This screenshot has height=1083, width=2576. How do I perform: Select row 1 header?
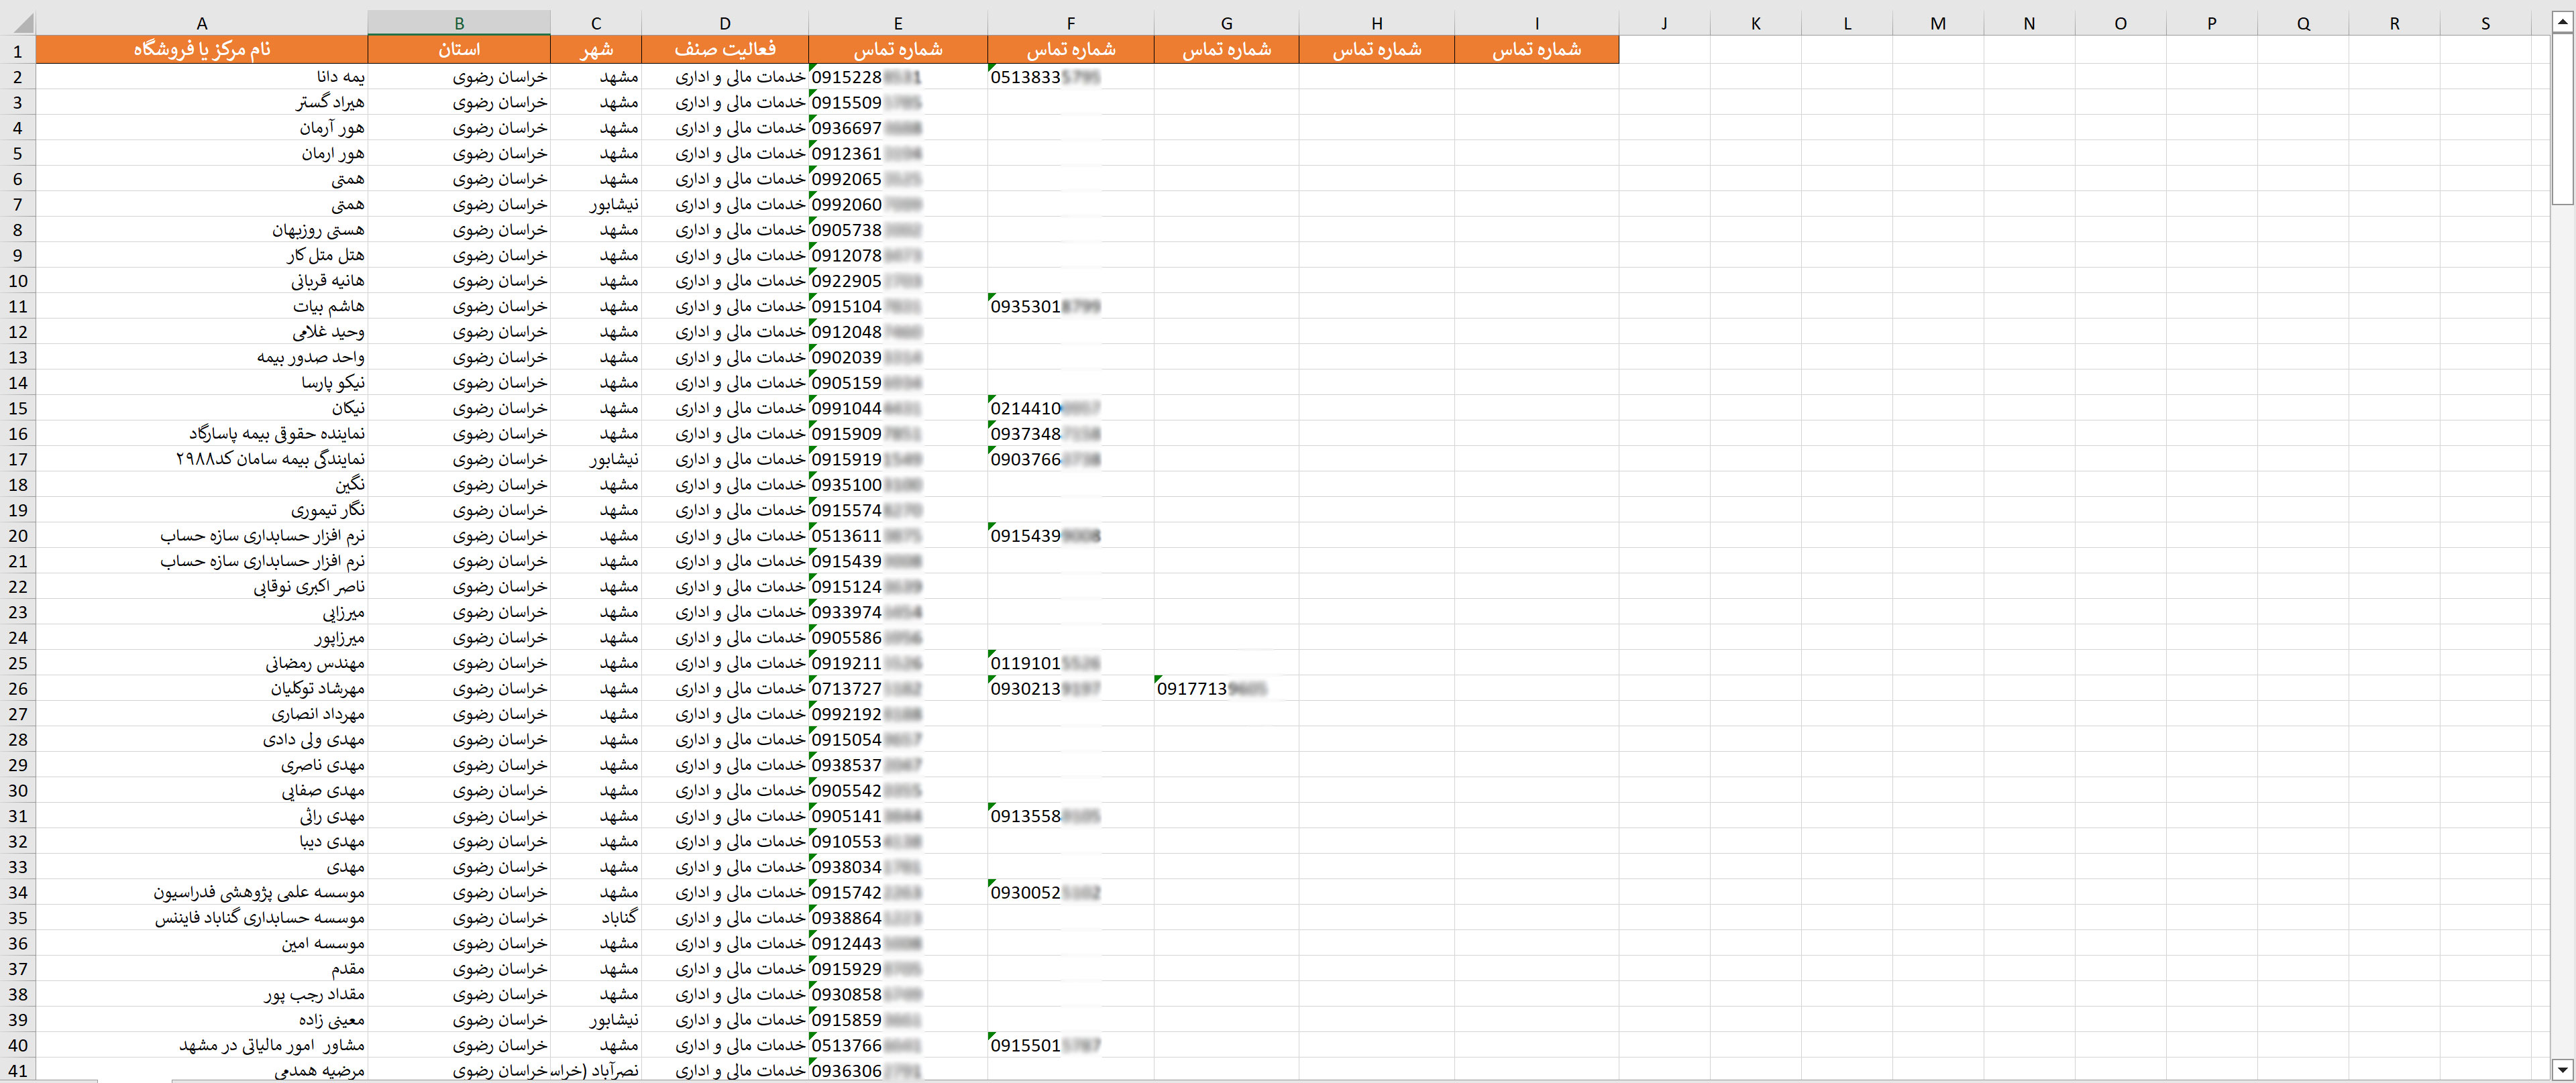[17, 50]
